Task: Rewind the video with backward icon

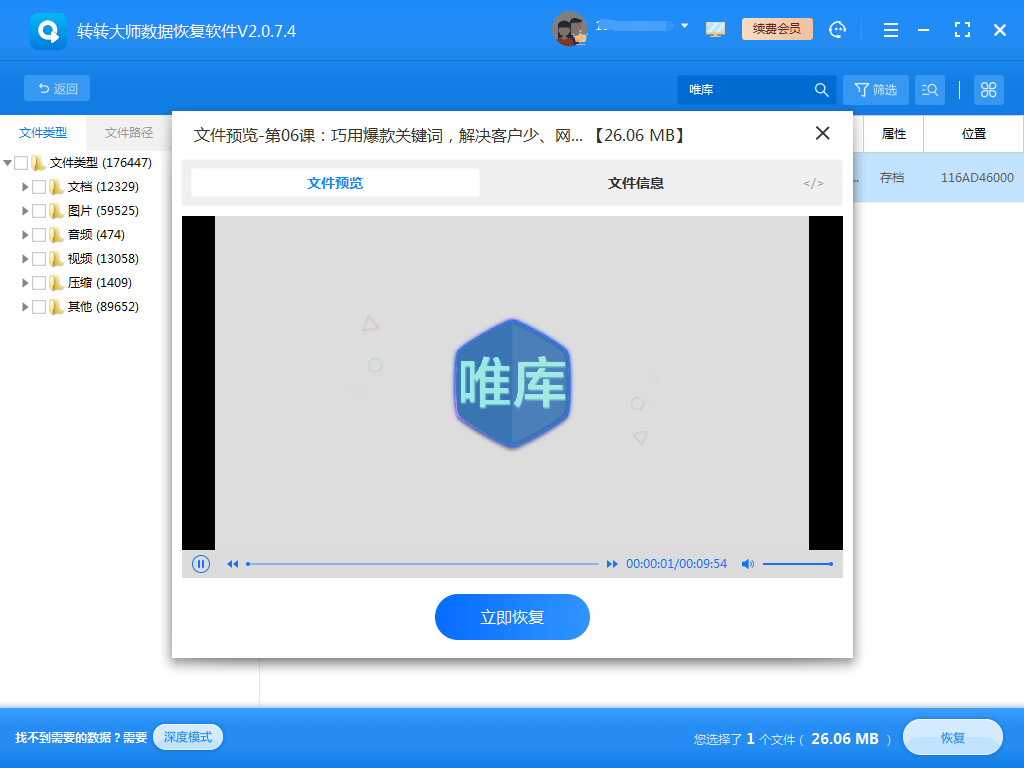Action: coord(232,564)
